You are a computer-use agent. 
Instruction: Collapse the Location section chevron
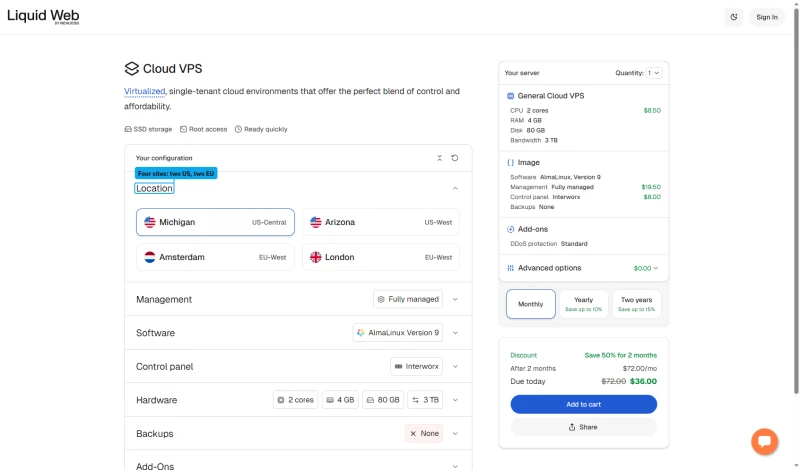point(455,189)
